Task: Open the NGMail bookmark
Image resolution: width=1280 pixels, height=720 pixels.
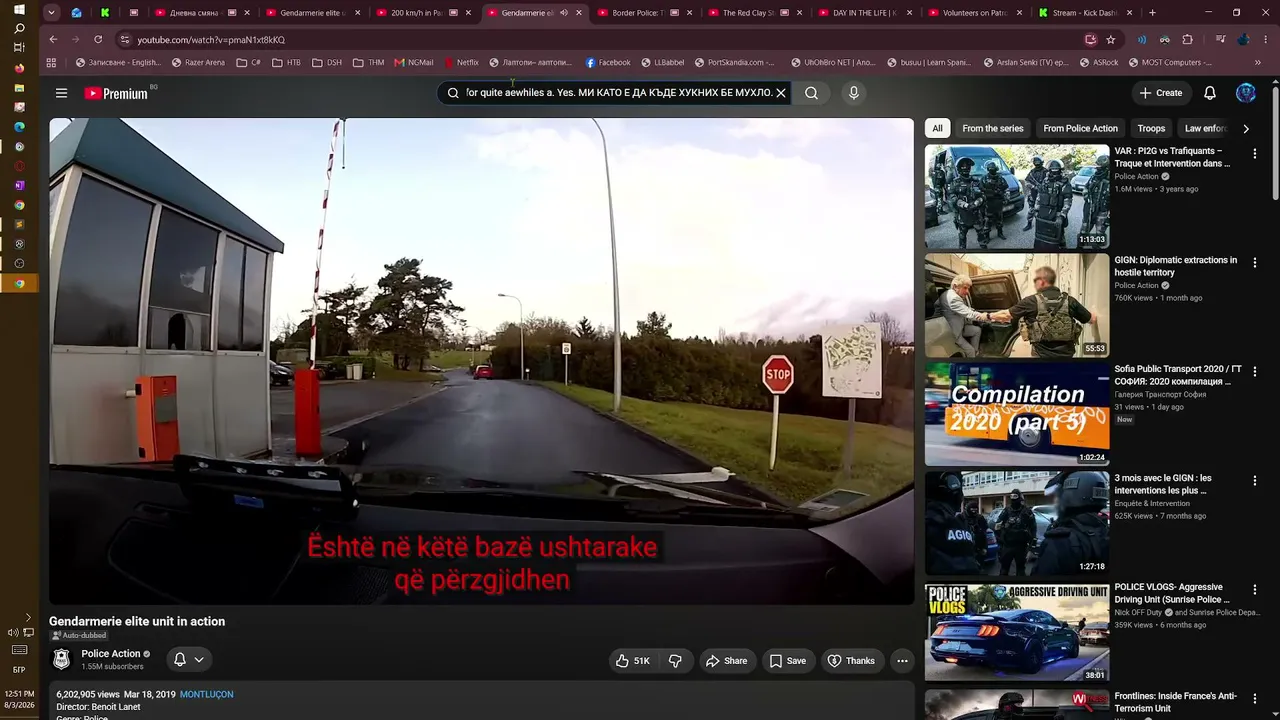Action: tap(414, 62)
